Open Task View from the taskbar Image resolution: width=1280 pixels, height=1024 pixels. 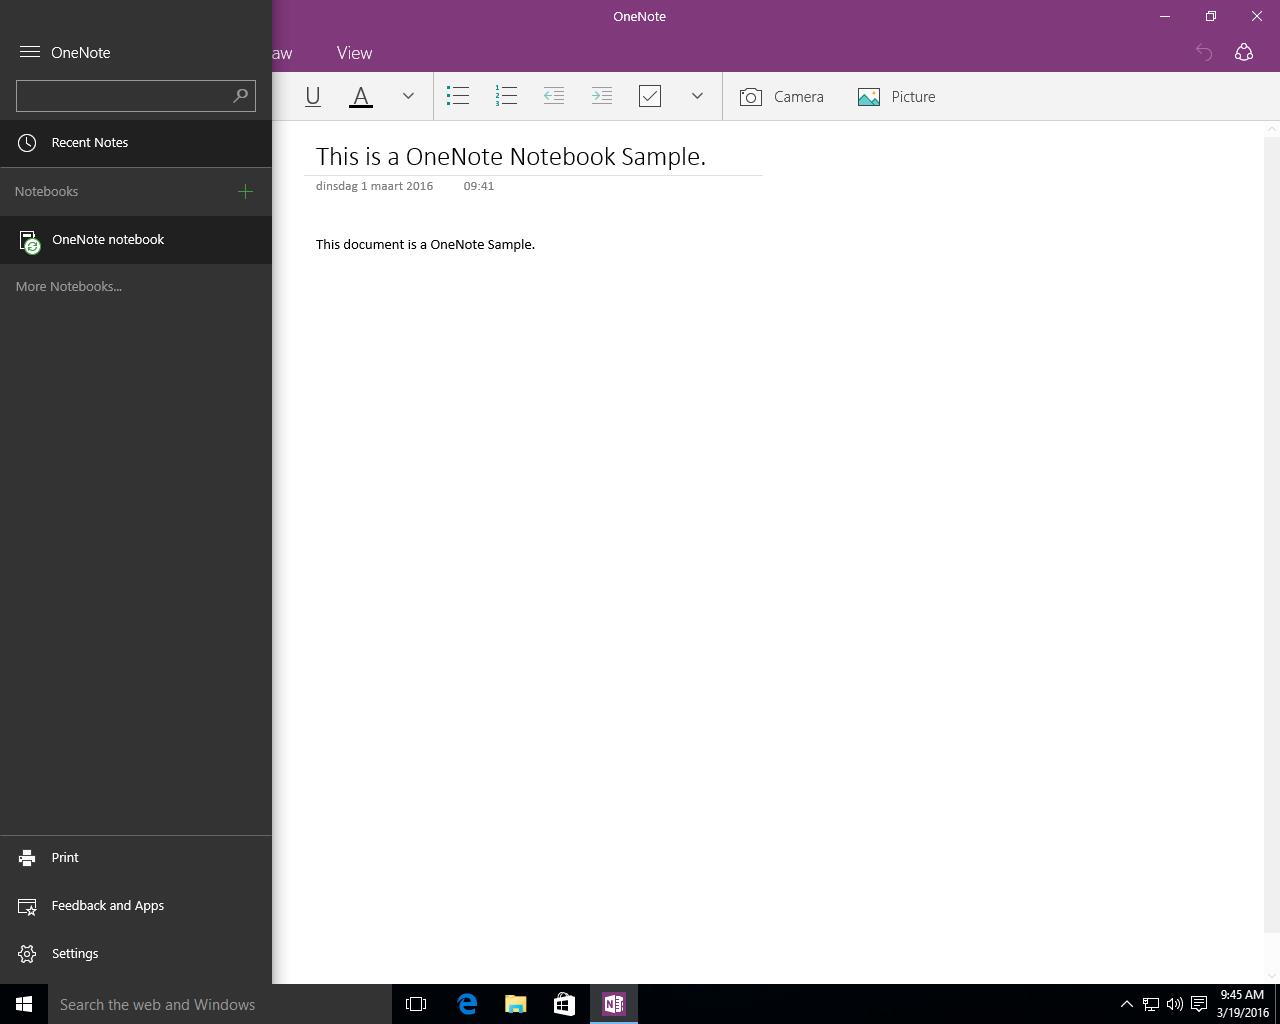coord(416,1004)
